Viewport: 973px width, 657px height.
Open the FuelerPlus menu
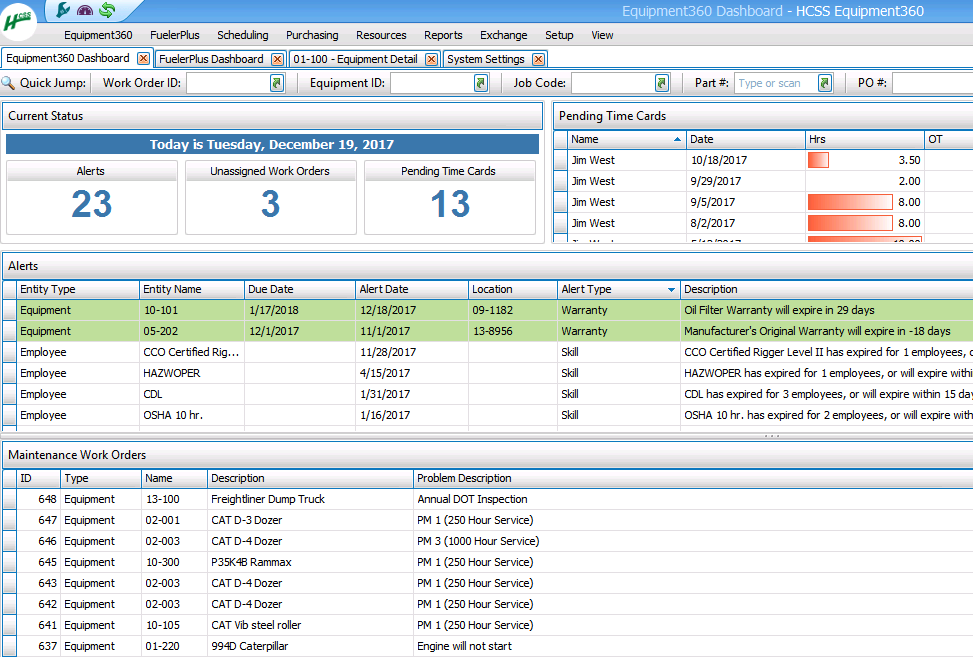pyautogui.click(x=174, y=35)
